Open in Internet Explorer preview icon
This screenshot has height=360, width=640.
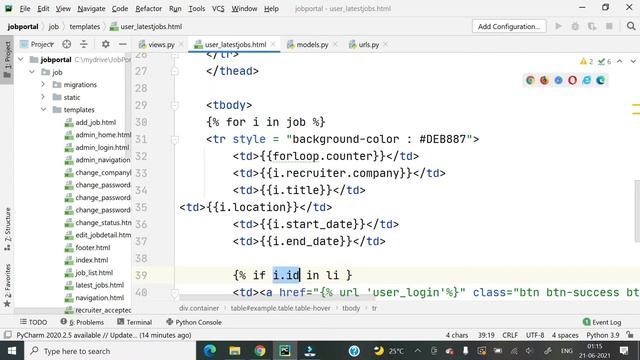[587, 80]
